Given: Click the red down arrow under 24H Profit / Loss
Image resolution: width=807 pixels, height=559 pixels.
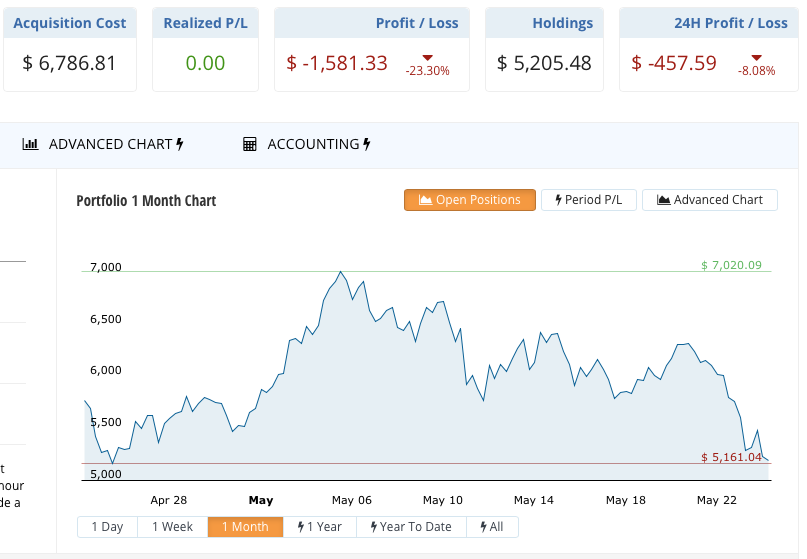Looking at the screenshot, I should click(756, 57).
